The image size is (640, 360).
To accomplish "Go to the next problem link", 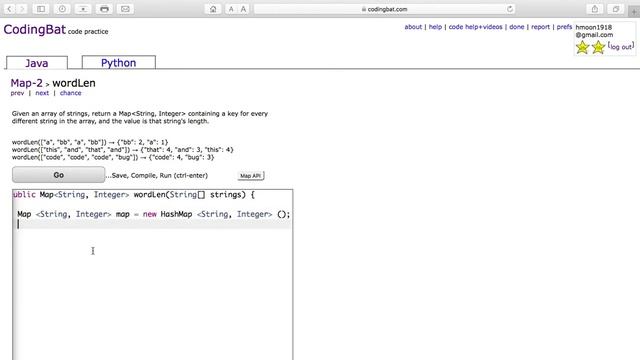I will click(x=42, y=93).
